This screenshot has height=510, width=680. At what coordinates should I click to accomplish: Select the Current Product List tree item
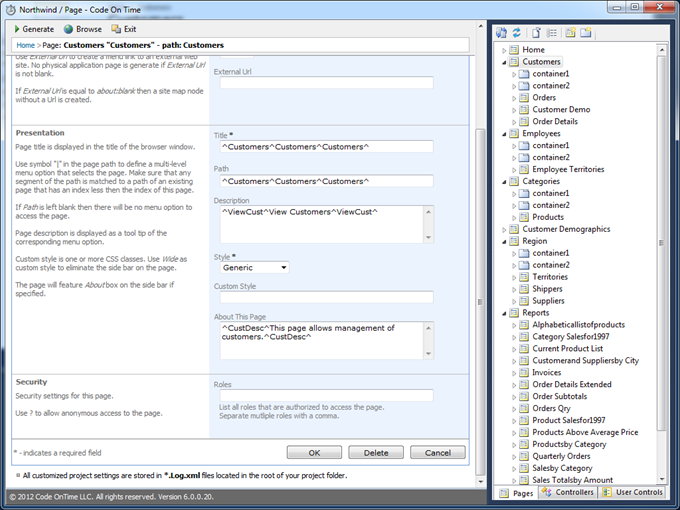(x=567, y=349)
